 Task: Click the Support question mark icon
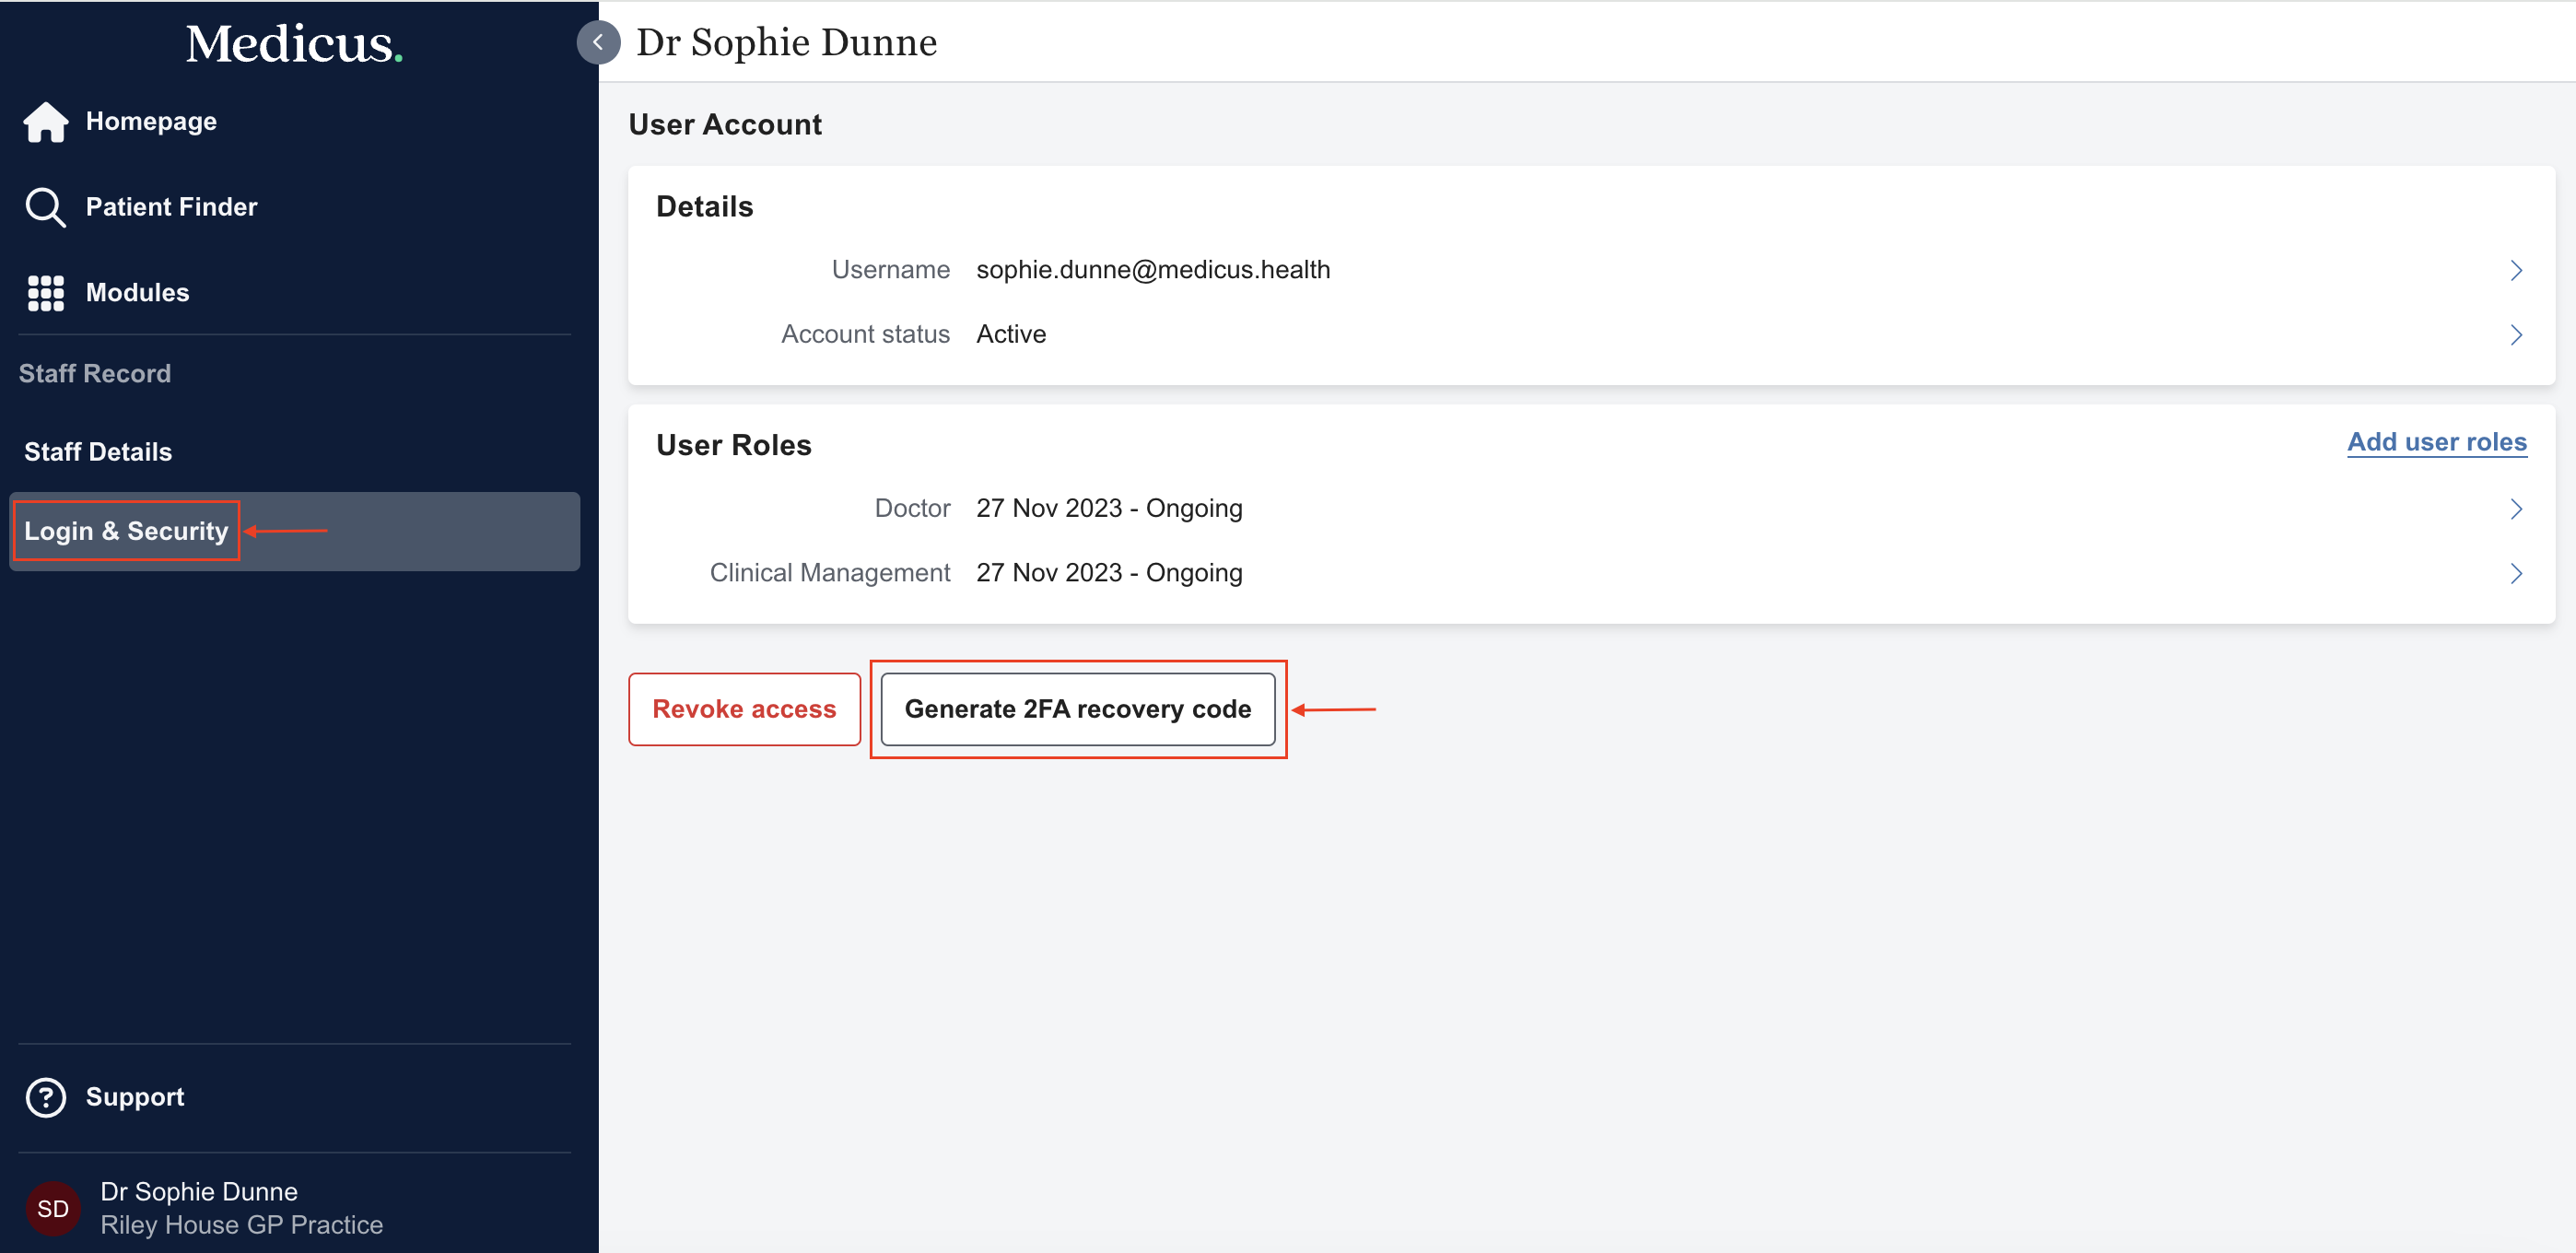click(x=45, y=1097)
